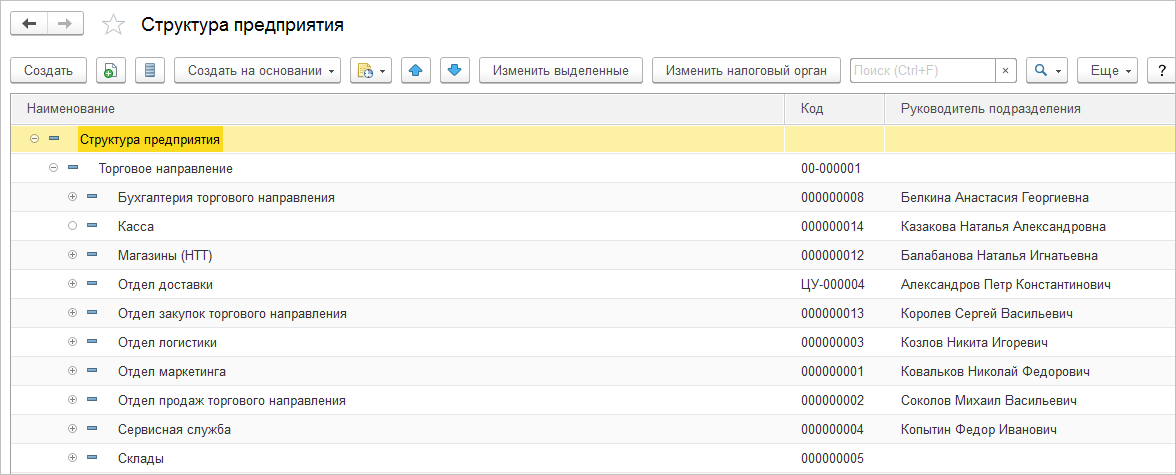Viewport: 1176px width, 475px height.
Task: Collapse the 'Торговое направление' tree node
Action: 53,168
